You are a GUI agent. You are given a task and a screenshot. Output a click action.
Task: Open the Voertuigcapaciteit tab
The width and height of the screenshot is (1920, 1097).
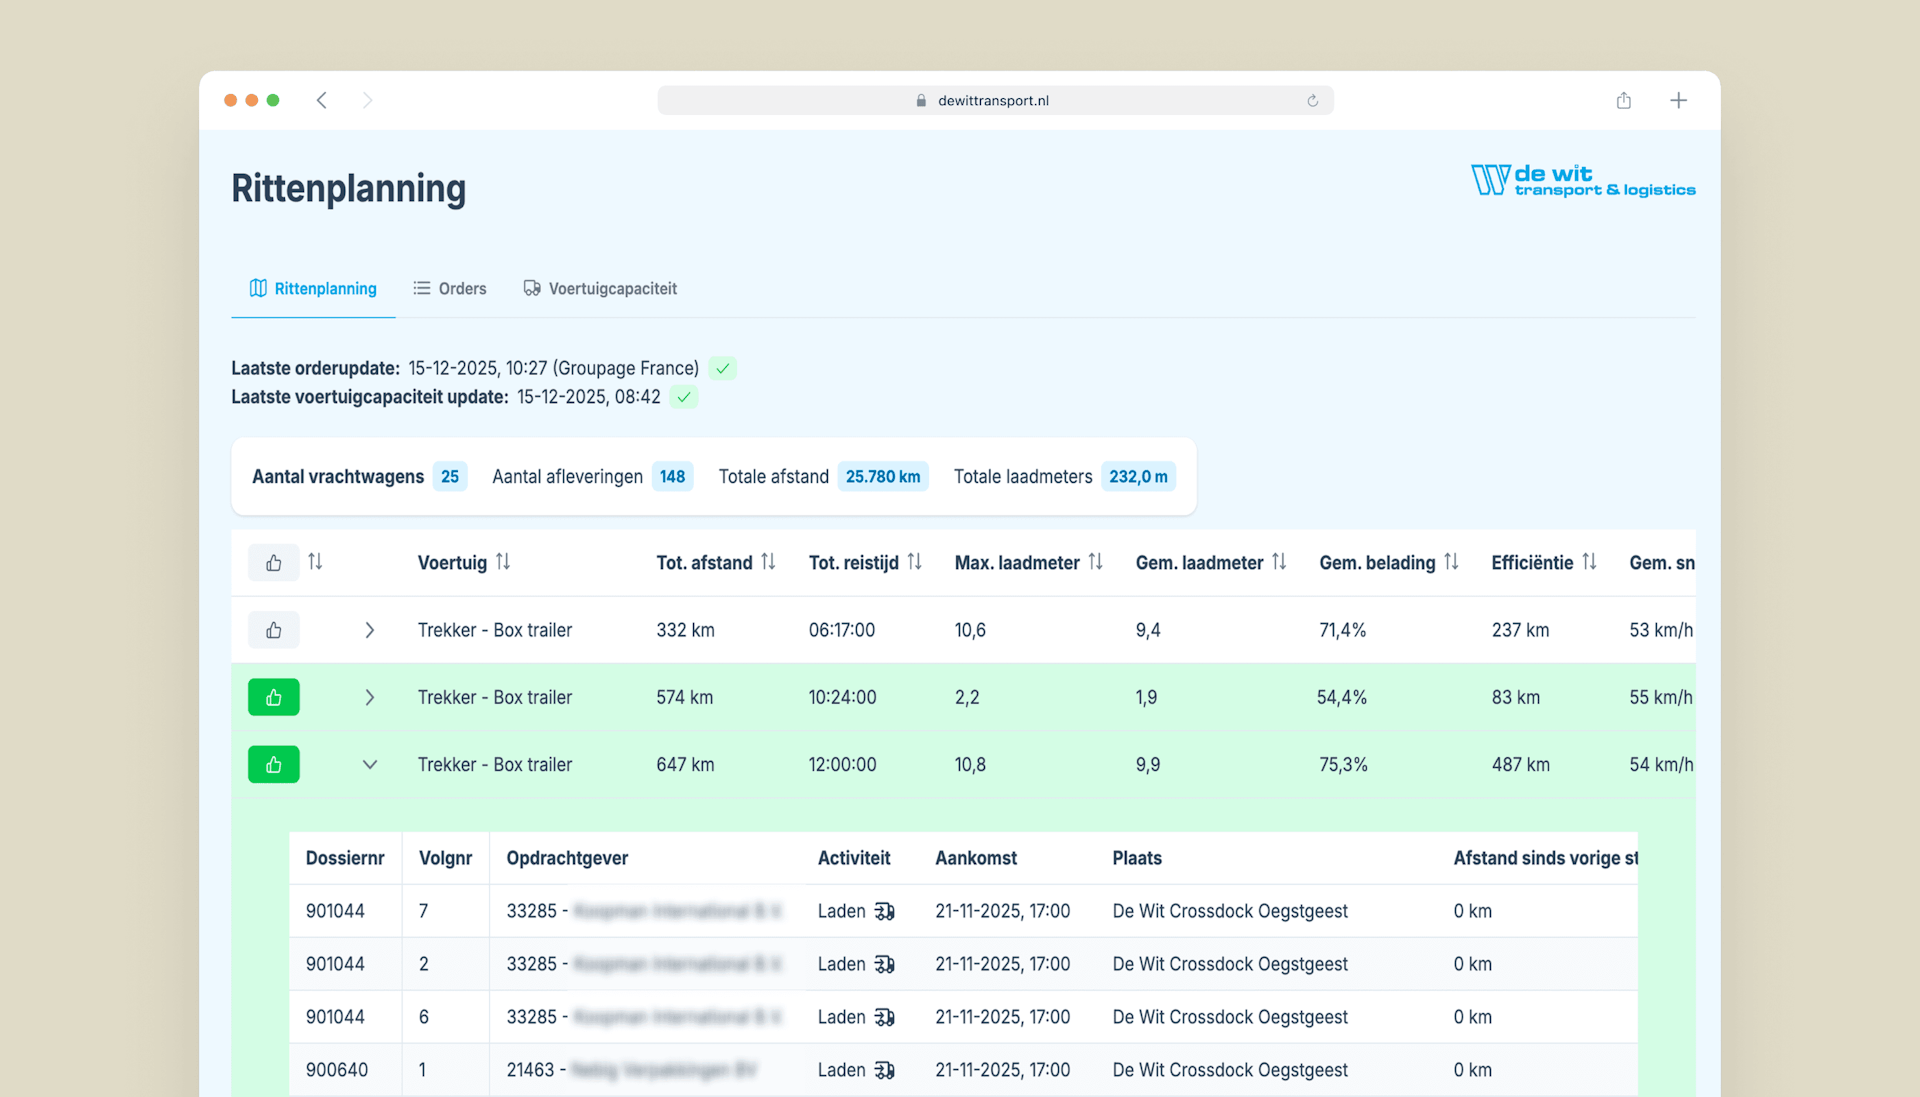click(x=600, y=289)
